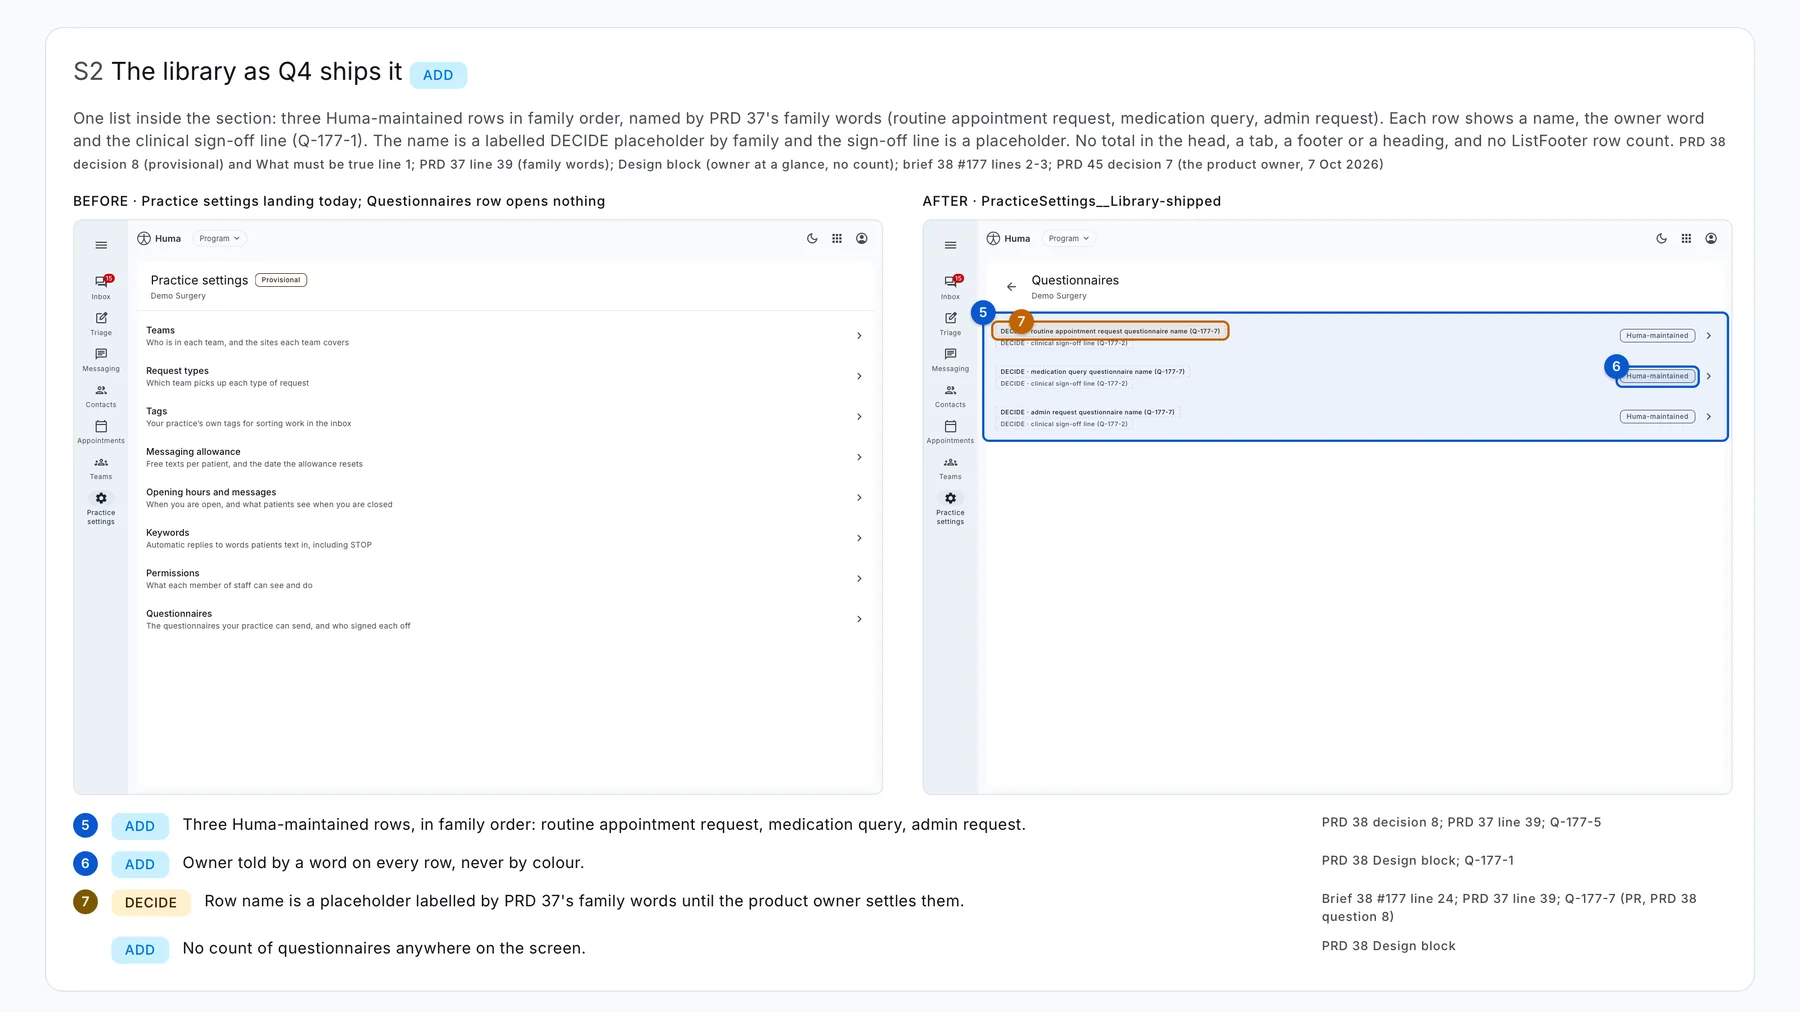This screenshot has width=1800, height=1012.
Task: Open the Questionnaires row in the BEFORE settings list
Action: pyautogui.click(x=505, y=619)
